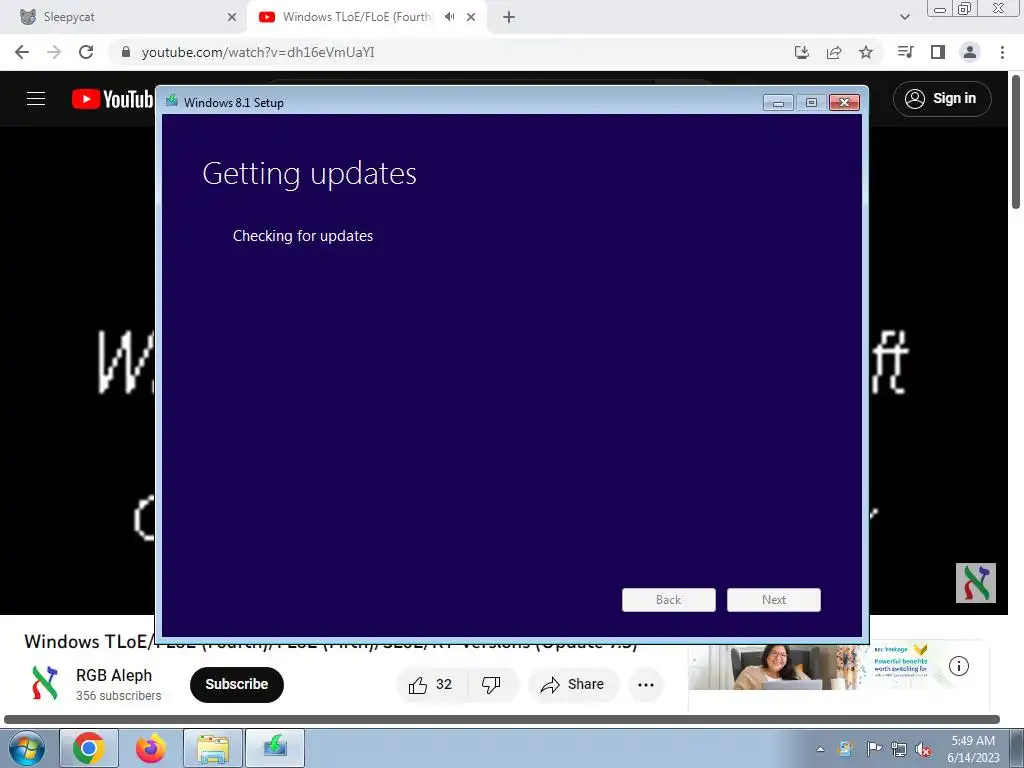The width and height of the screenshot is (1024, 768).
Task: Click the Windows 8.1 Setup title bar icon
Action: tap(172, 101)
